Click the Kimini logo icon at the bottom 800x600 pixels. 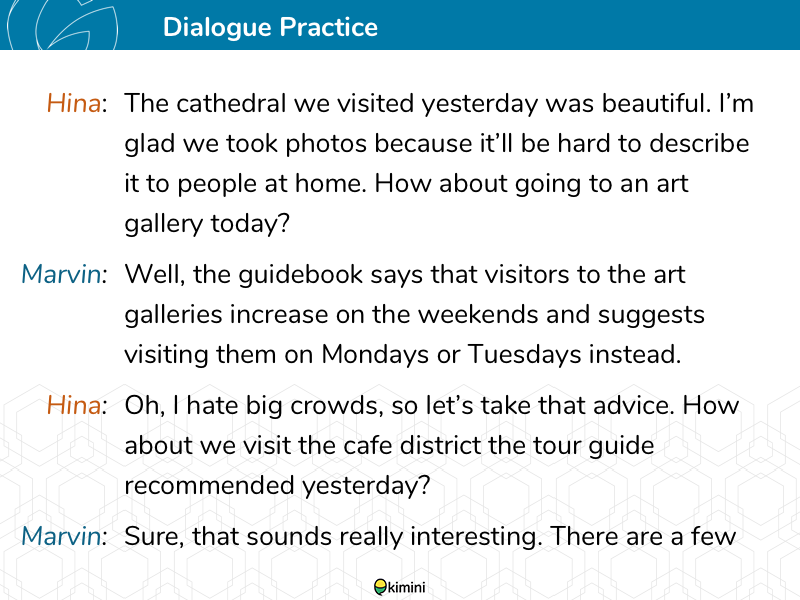coord(381,587)
